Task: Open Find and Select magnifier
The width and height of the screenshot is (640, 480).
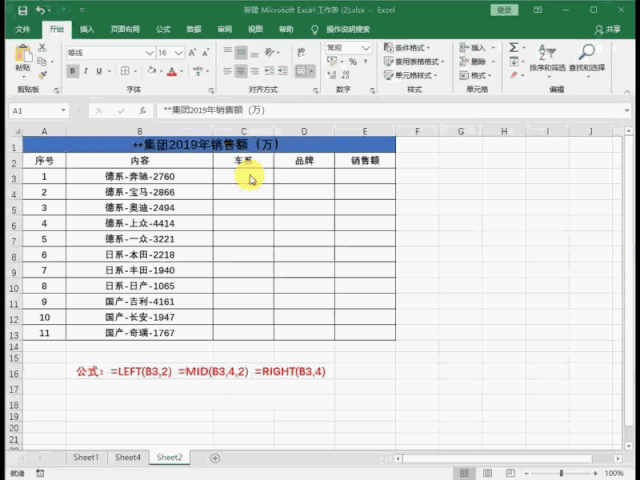Action: click(x=587, y=60)
